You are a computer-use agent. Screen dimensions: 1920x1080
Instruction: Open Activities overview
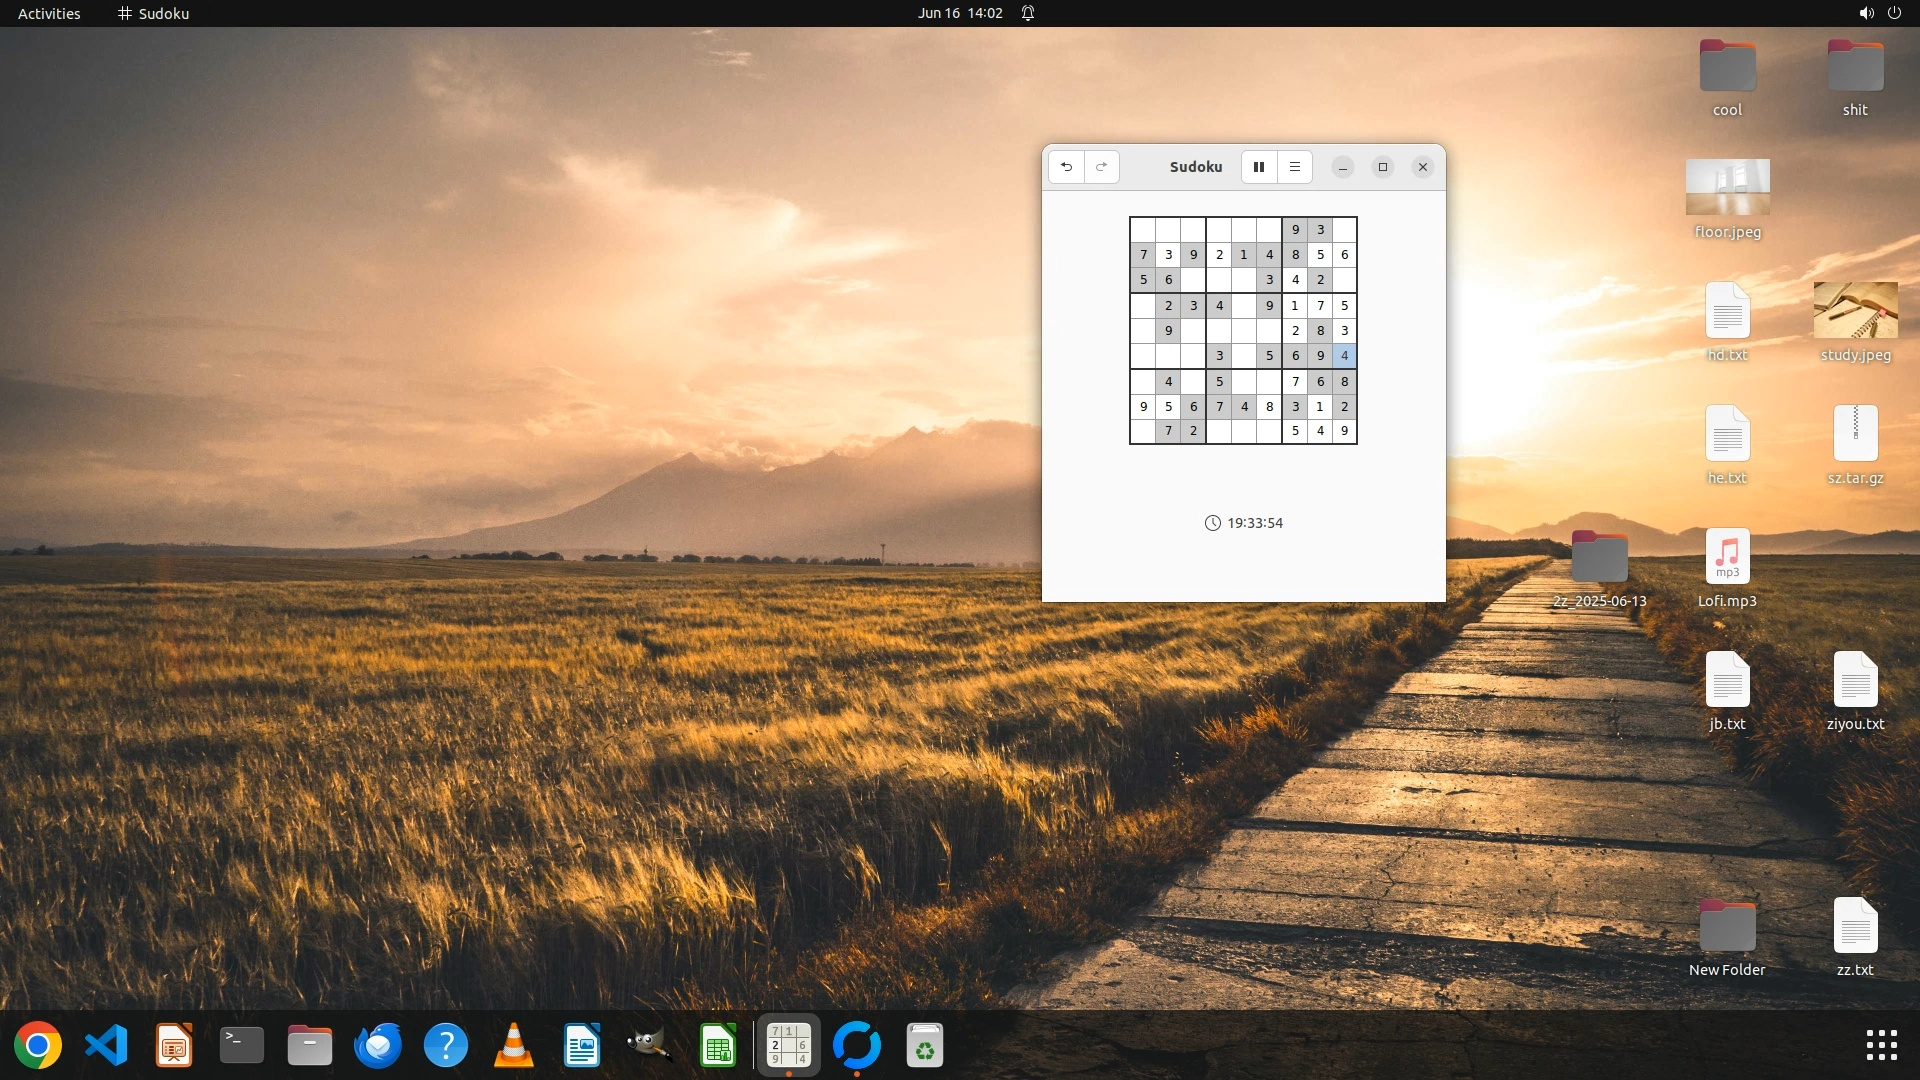(49, 13)
